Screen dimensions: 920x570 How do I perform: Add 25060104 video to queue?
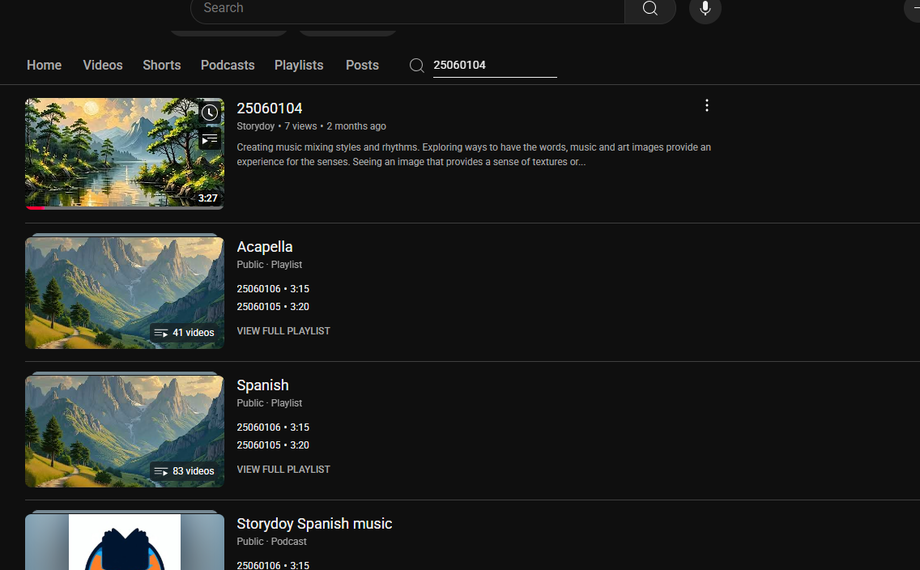[x=209, y=139]
